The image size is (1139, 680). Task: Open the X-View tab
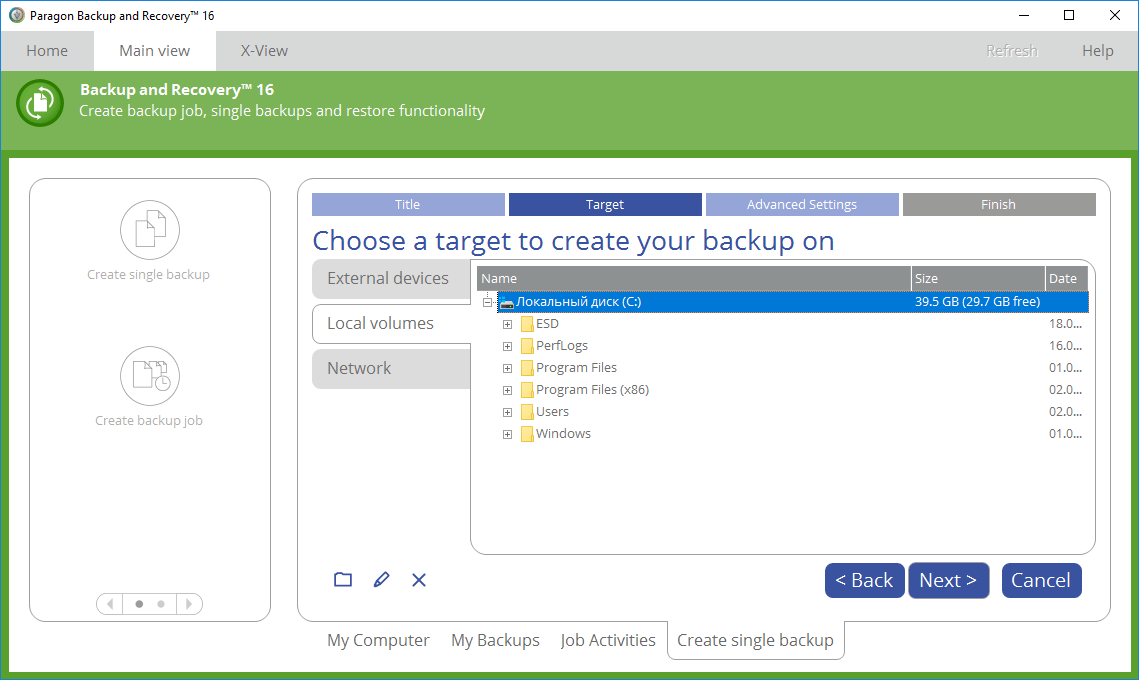tap(264, 51)
